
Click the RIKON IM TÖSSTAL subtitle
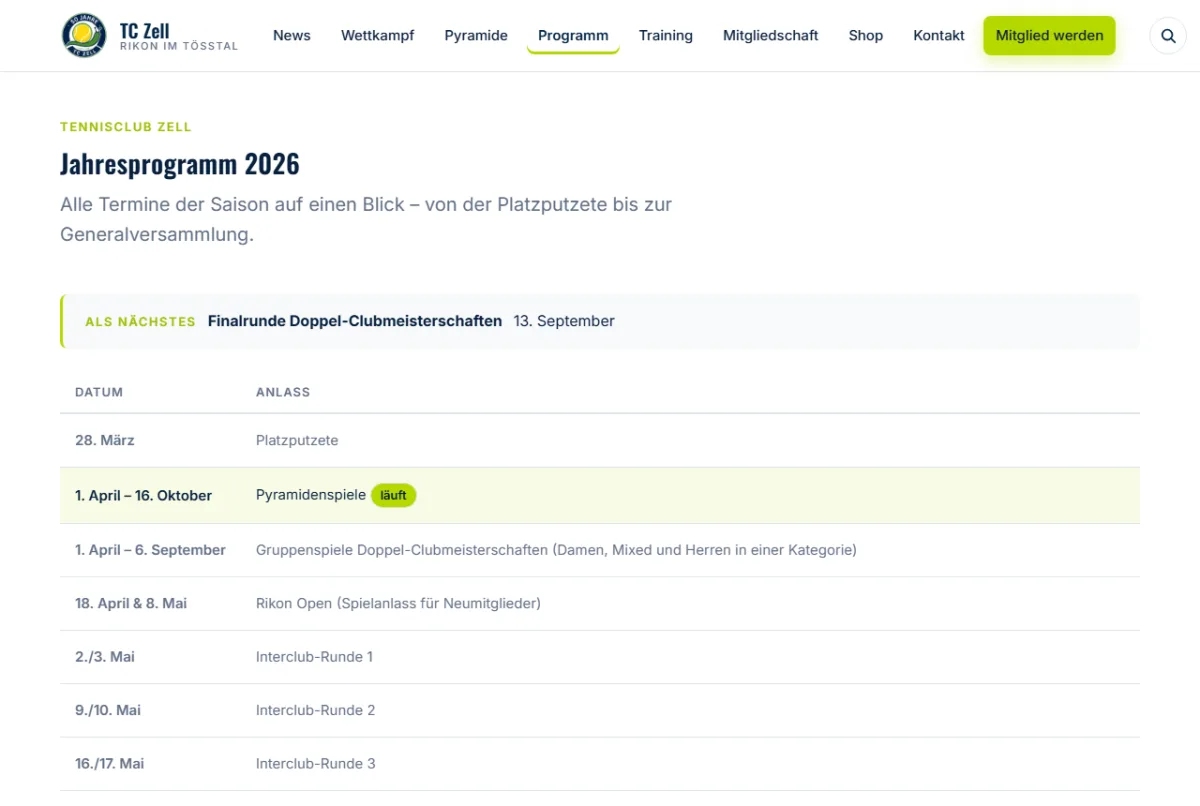pyautogui.click(x=179, y=47)
